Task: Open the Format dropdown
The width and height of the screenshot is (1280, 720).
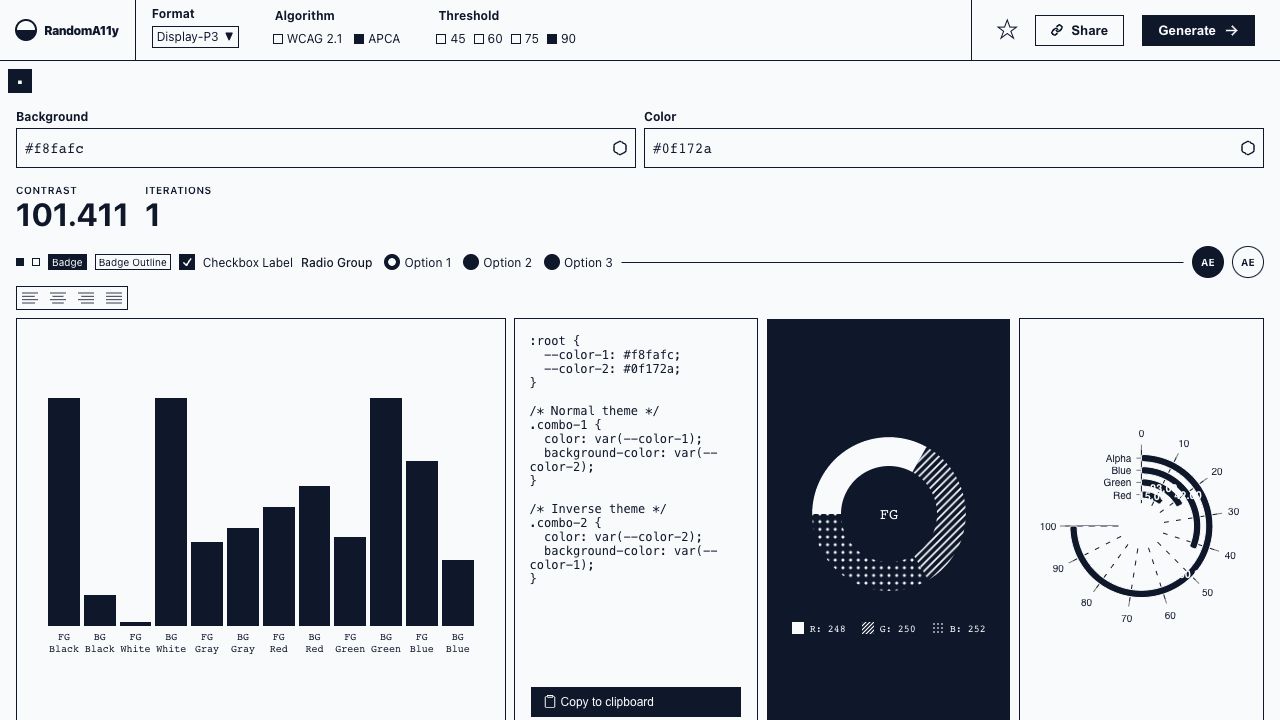Action: tap(195, 37)
